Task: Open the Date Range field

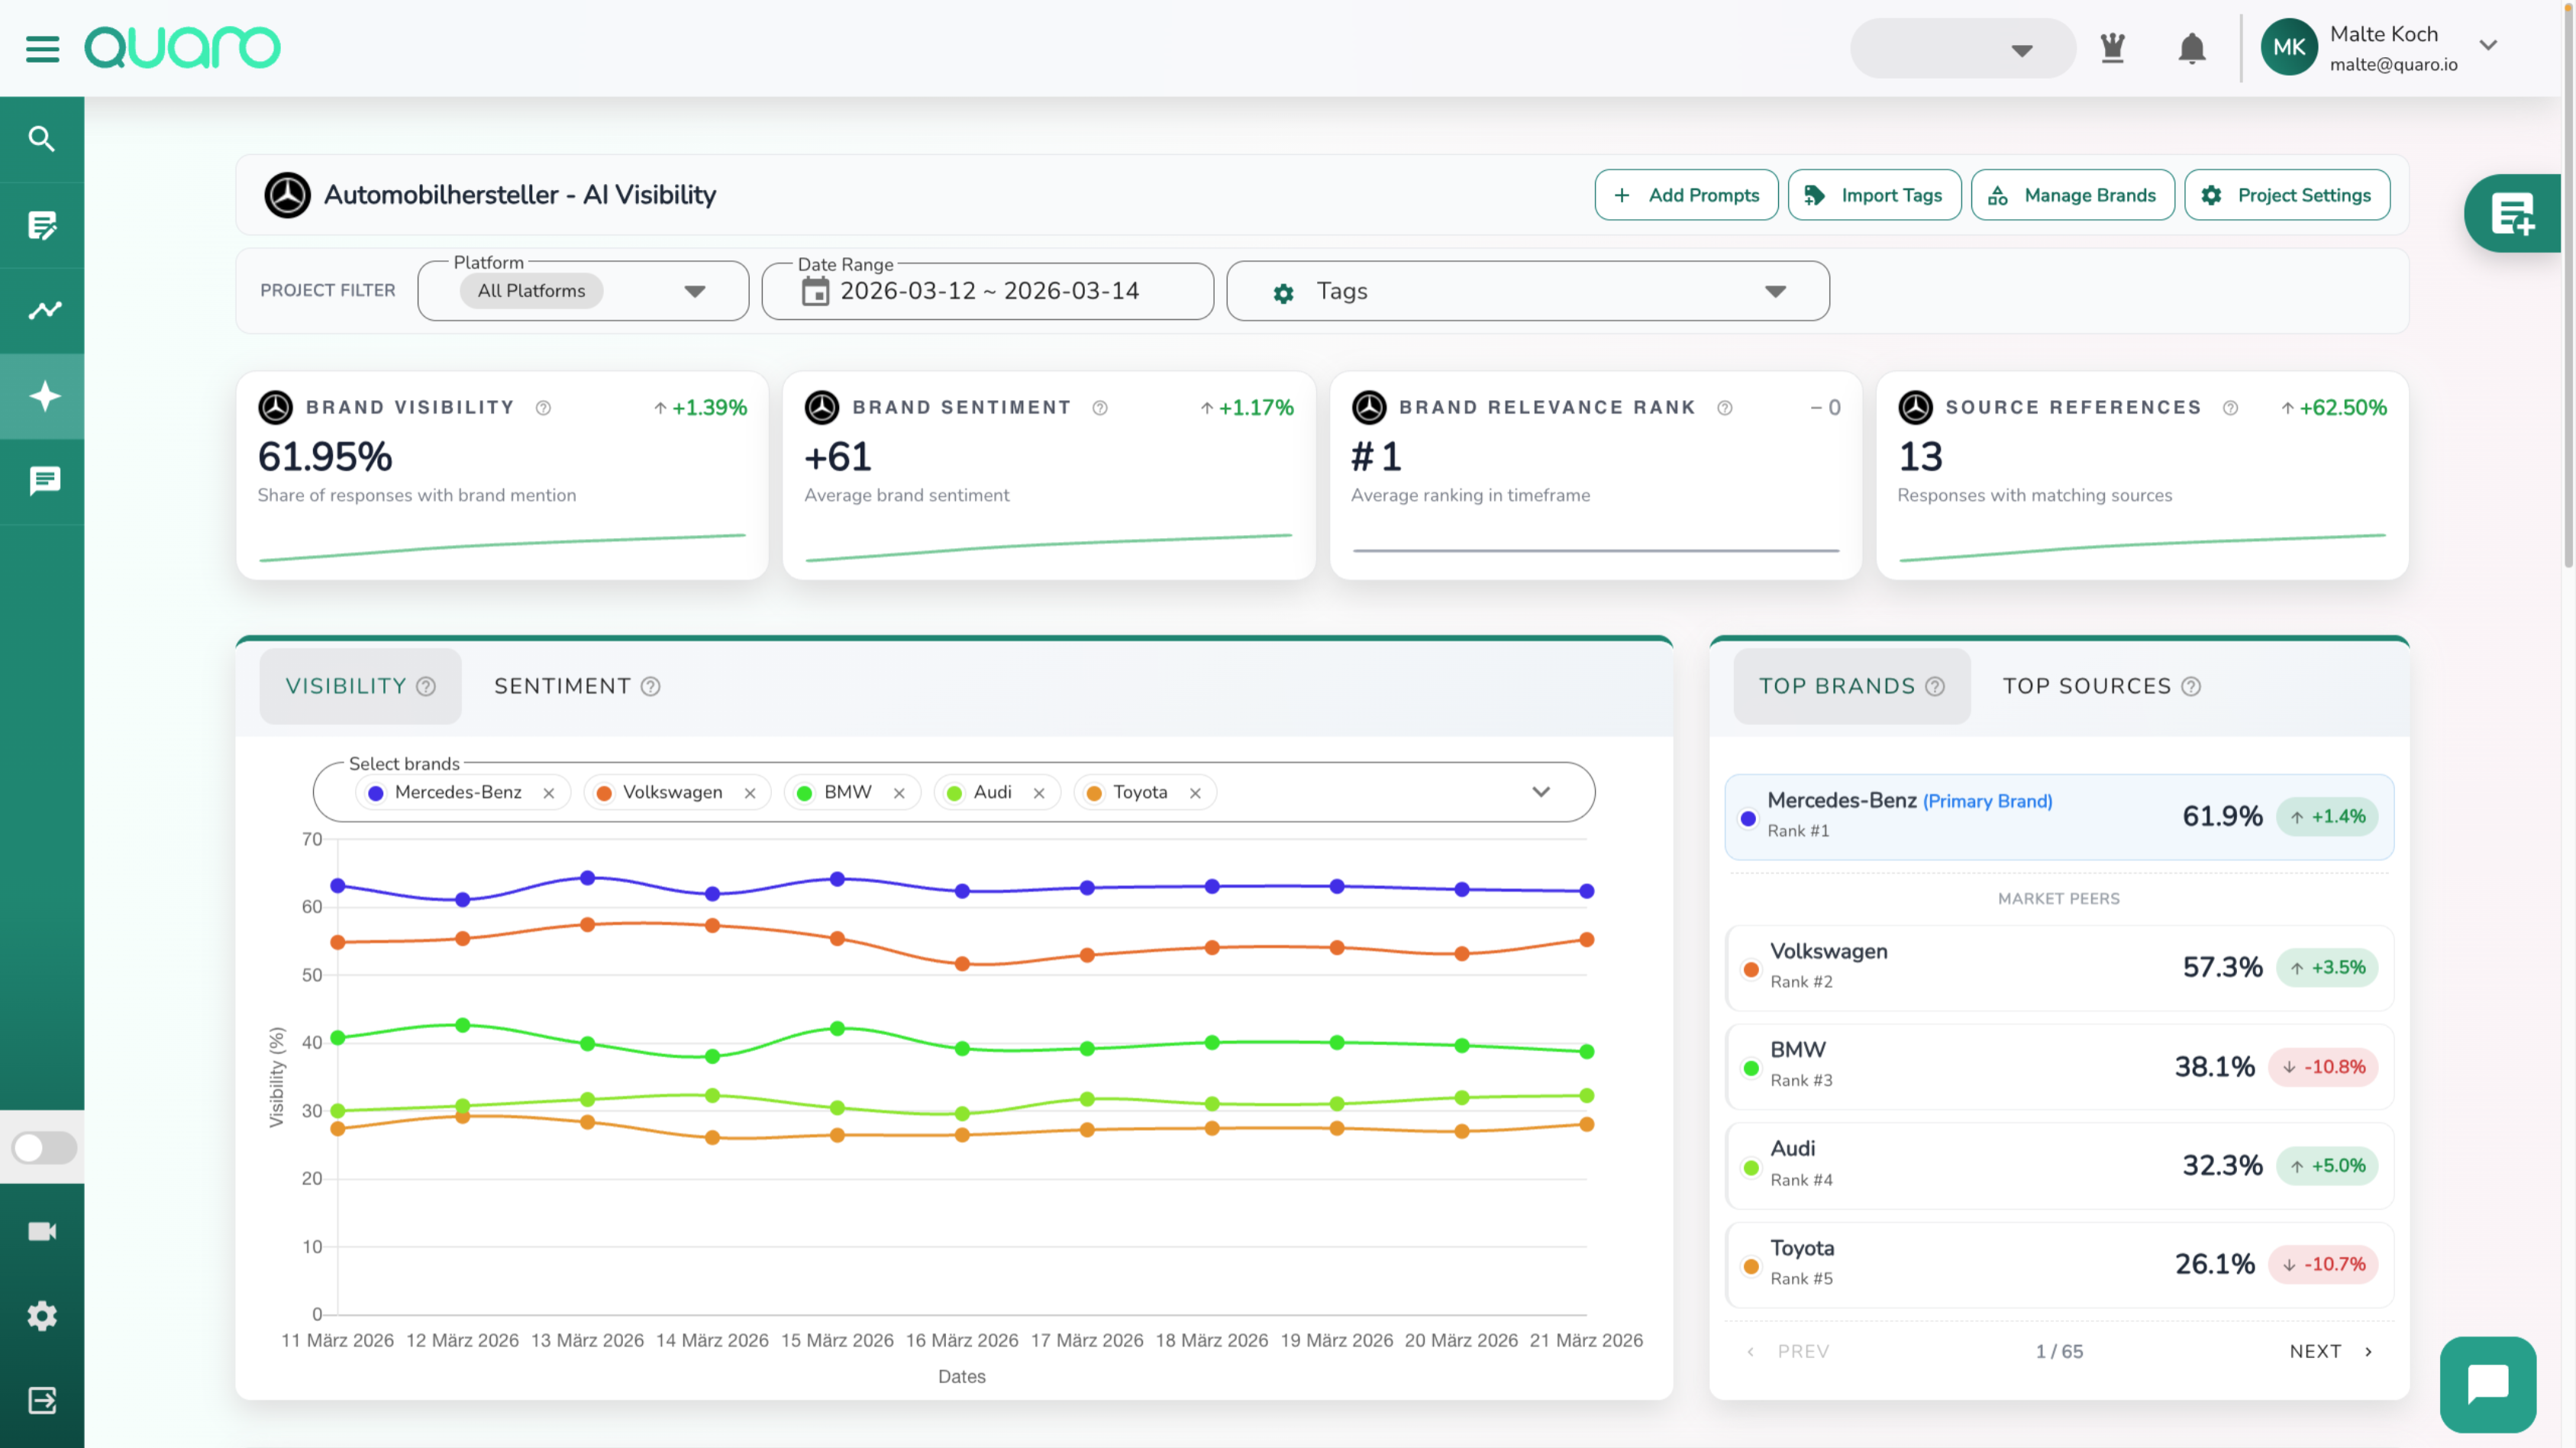Action: pyautogui.click(x=987, y=291)
